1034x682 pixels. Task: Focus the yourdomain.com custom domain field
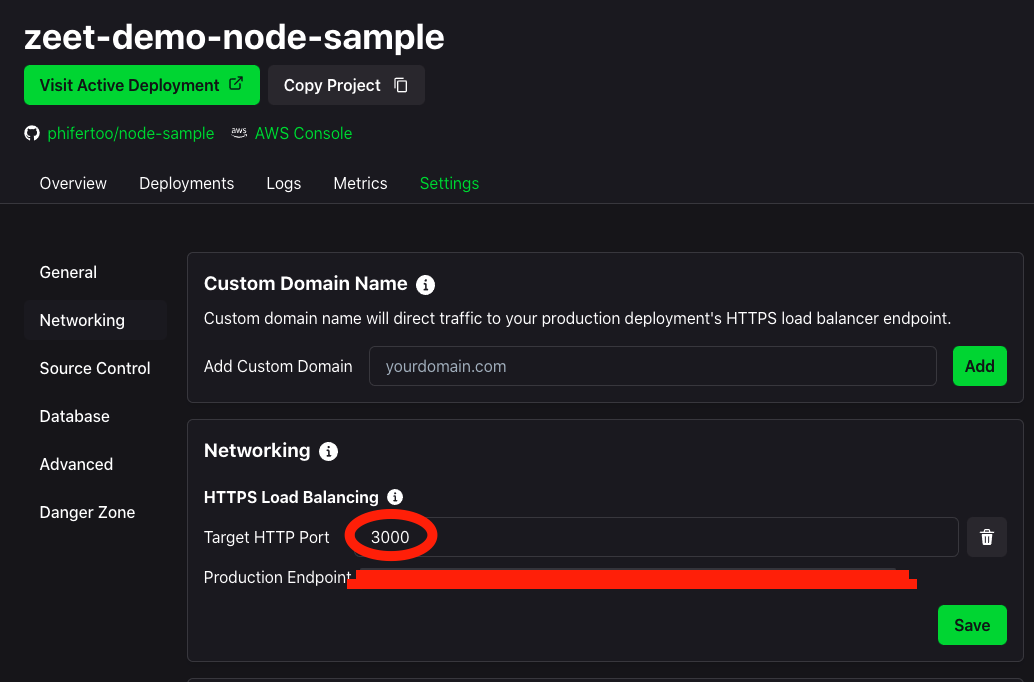pos(652,366)
